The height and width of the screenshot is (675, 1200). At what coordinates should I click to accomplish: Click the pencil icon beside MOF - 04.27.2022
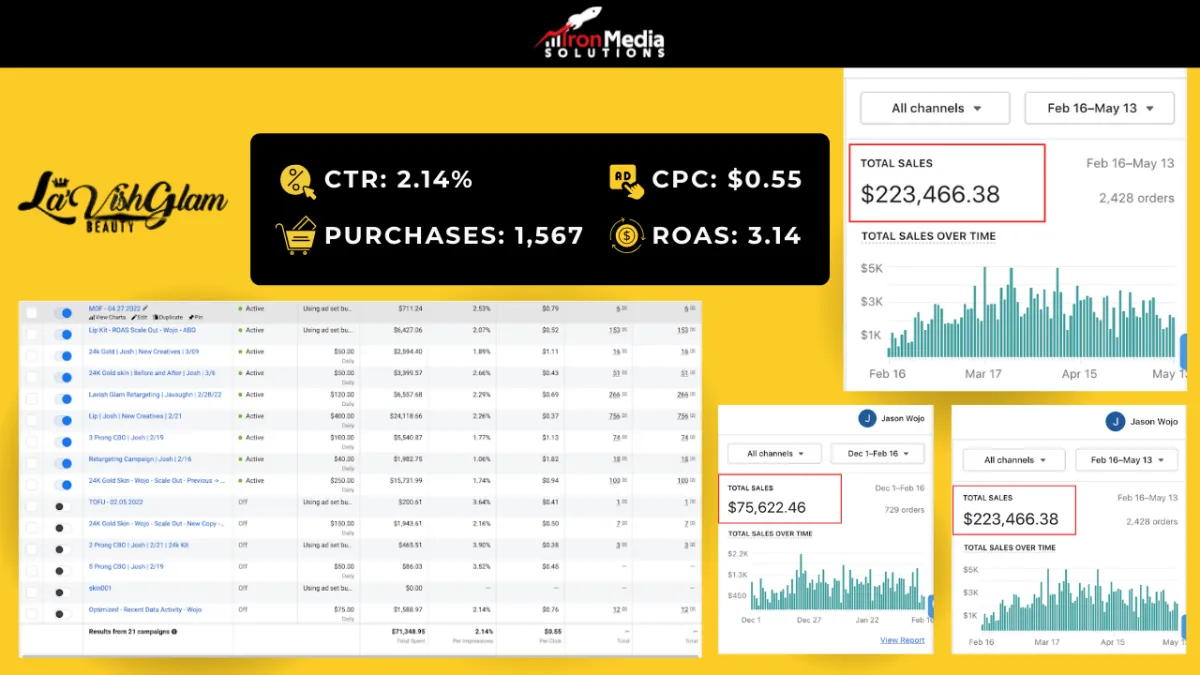click(145, 308)
